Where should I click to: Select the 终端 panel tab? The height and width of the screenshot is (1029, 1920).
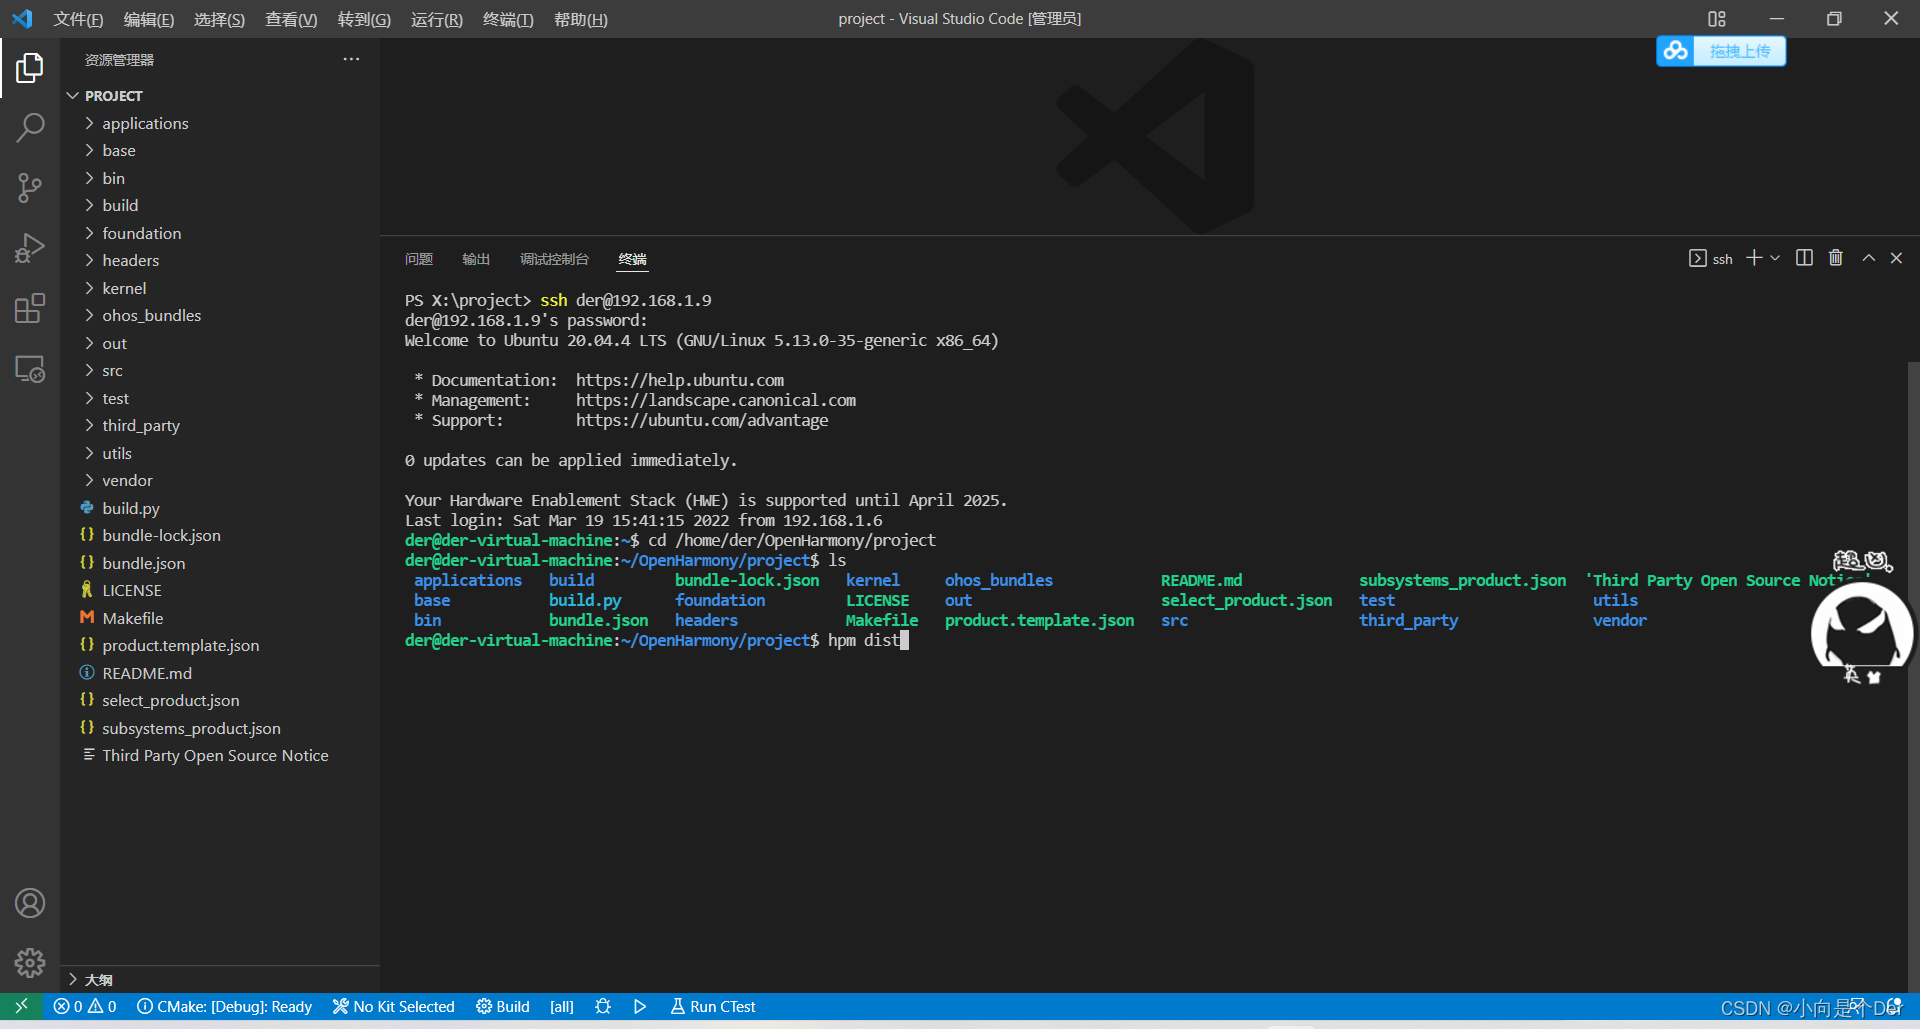[632, 259]
